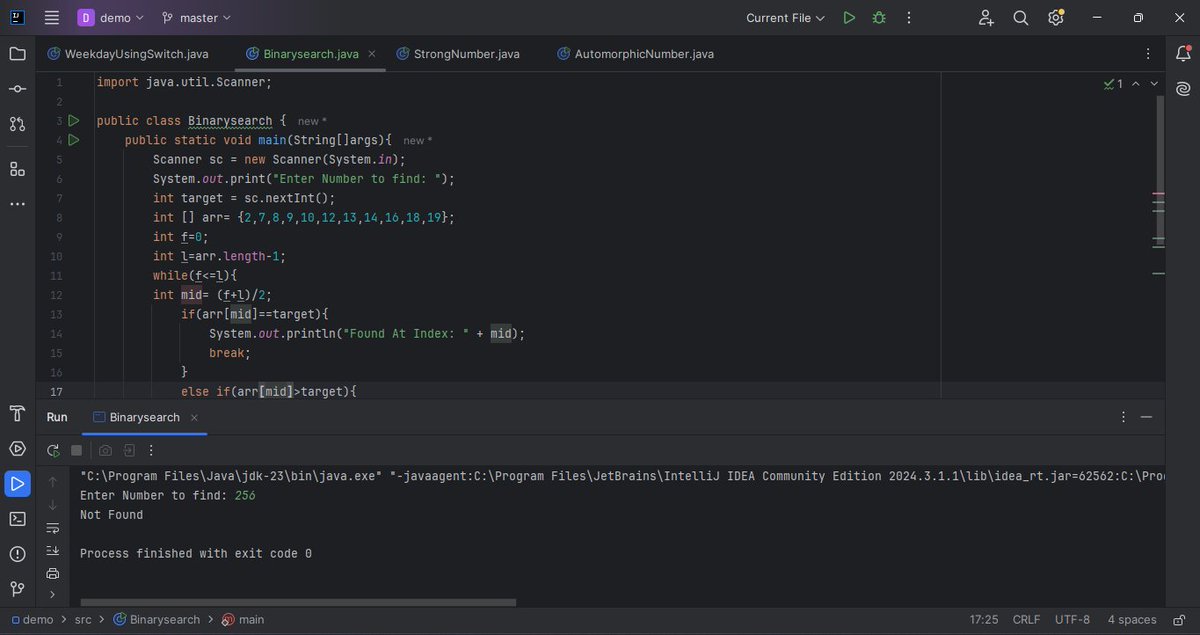Open the main menu hamburger icon

coord(52,18)
